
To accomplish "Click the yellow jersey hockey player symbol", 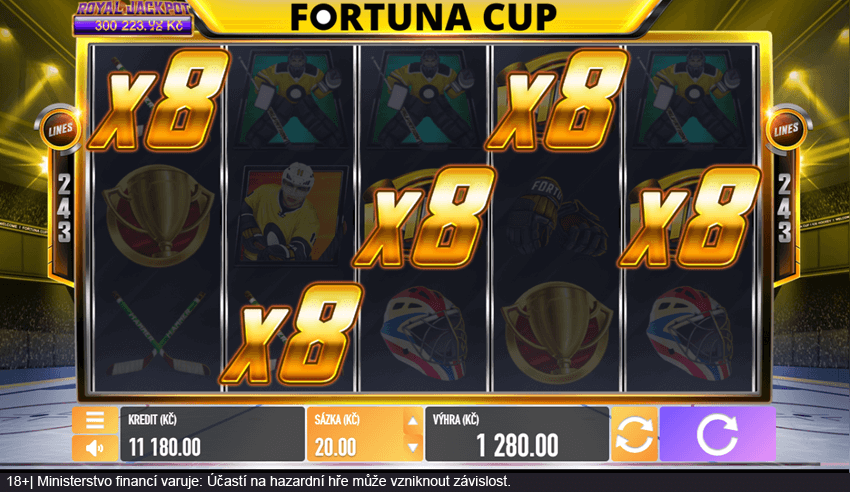I will click(291, 215).
